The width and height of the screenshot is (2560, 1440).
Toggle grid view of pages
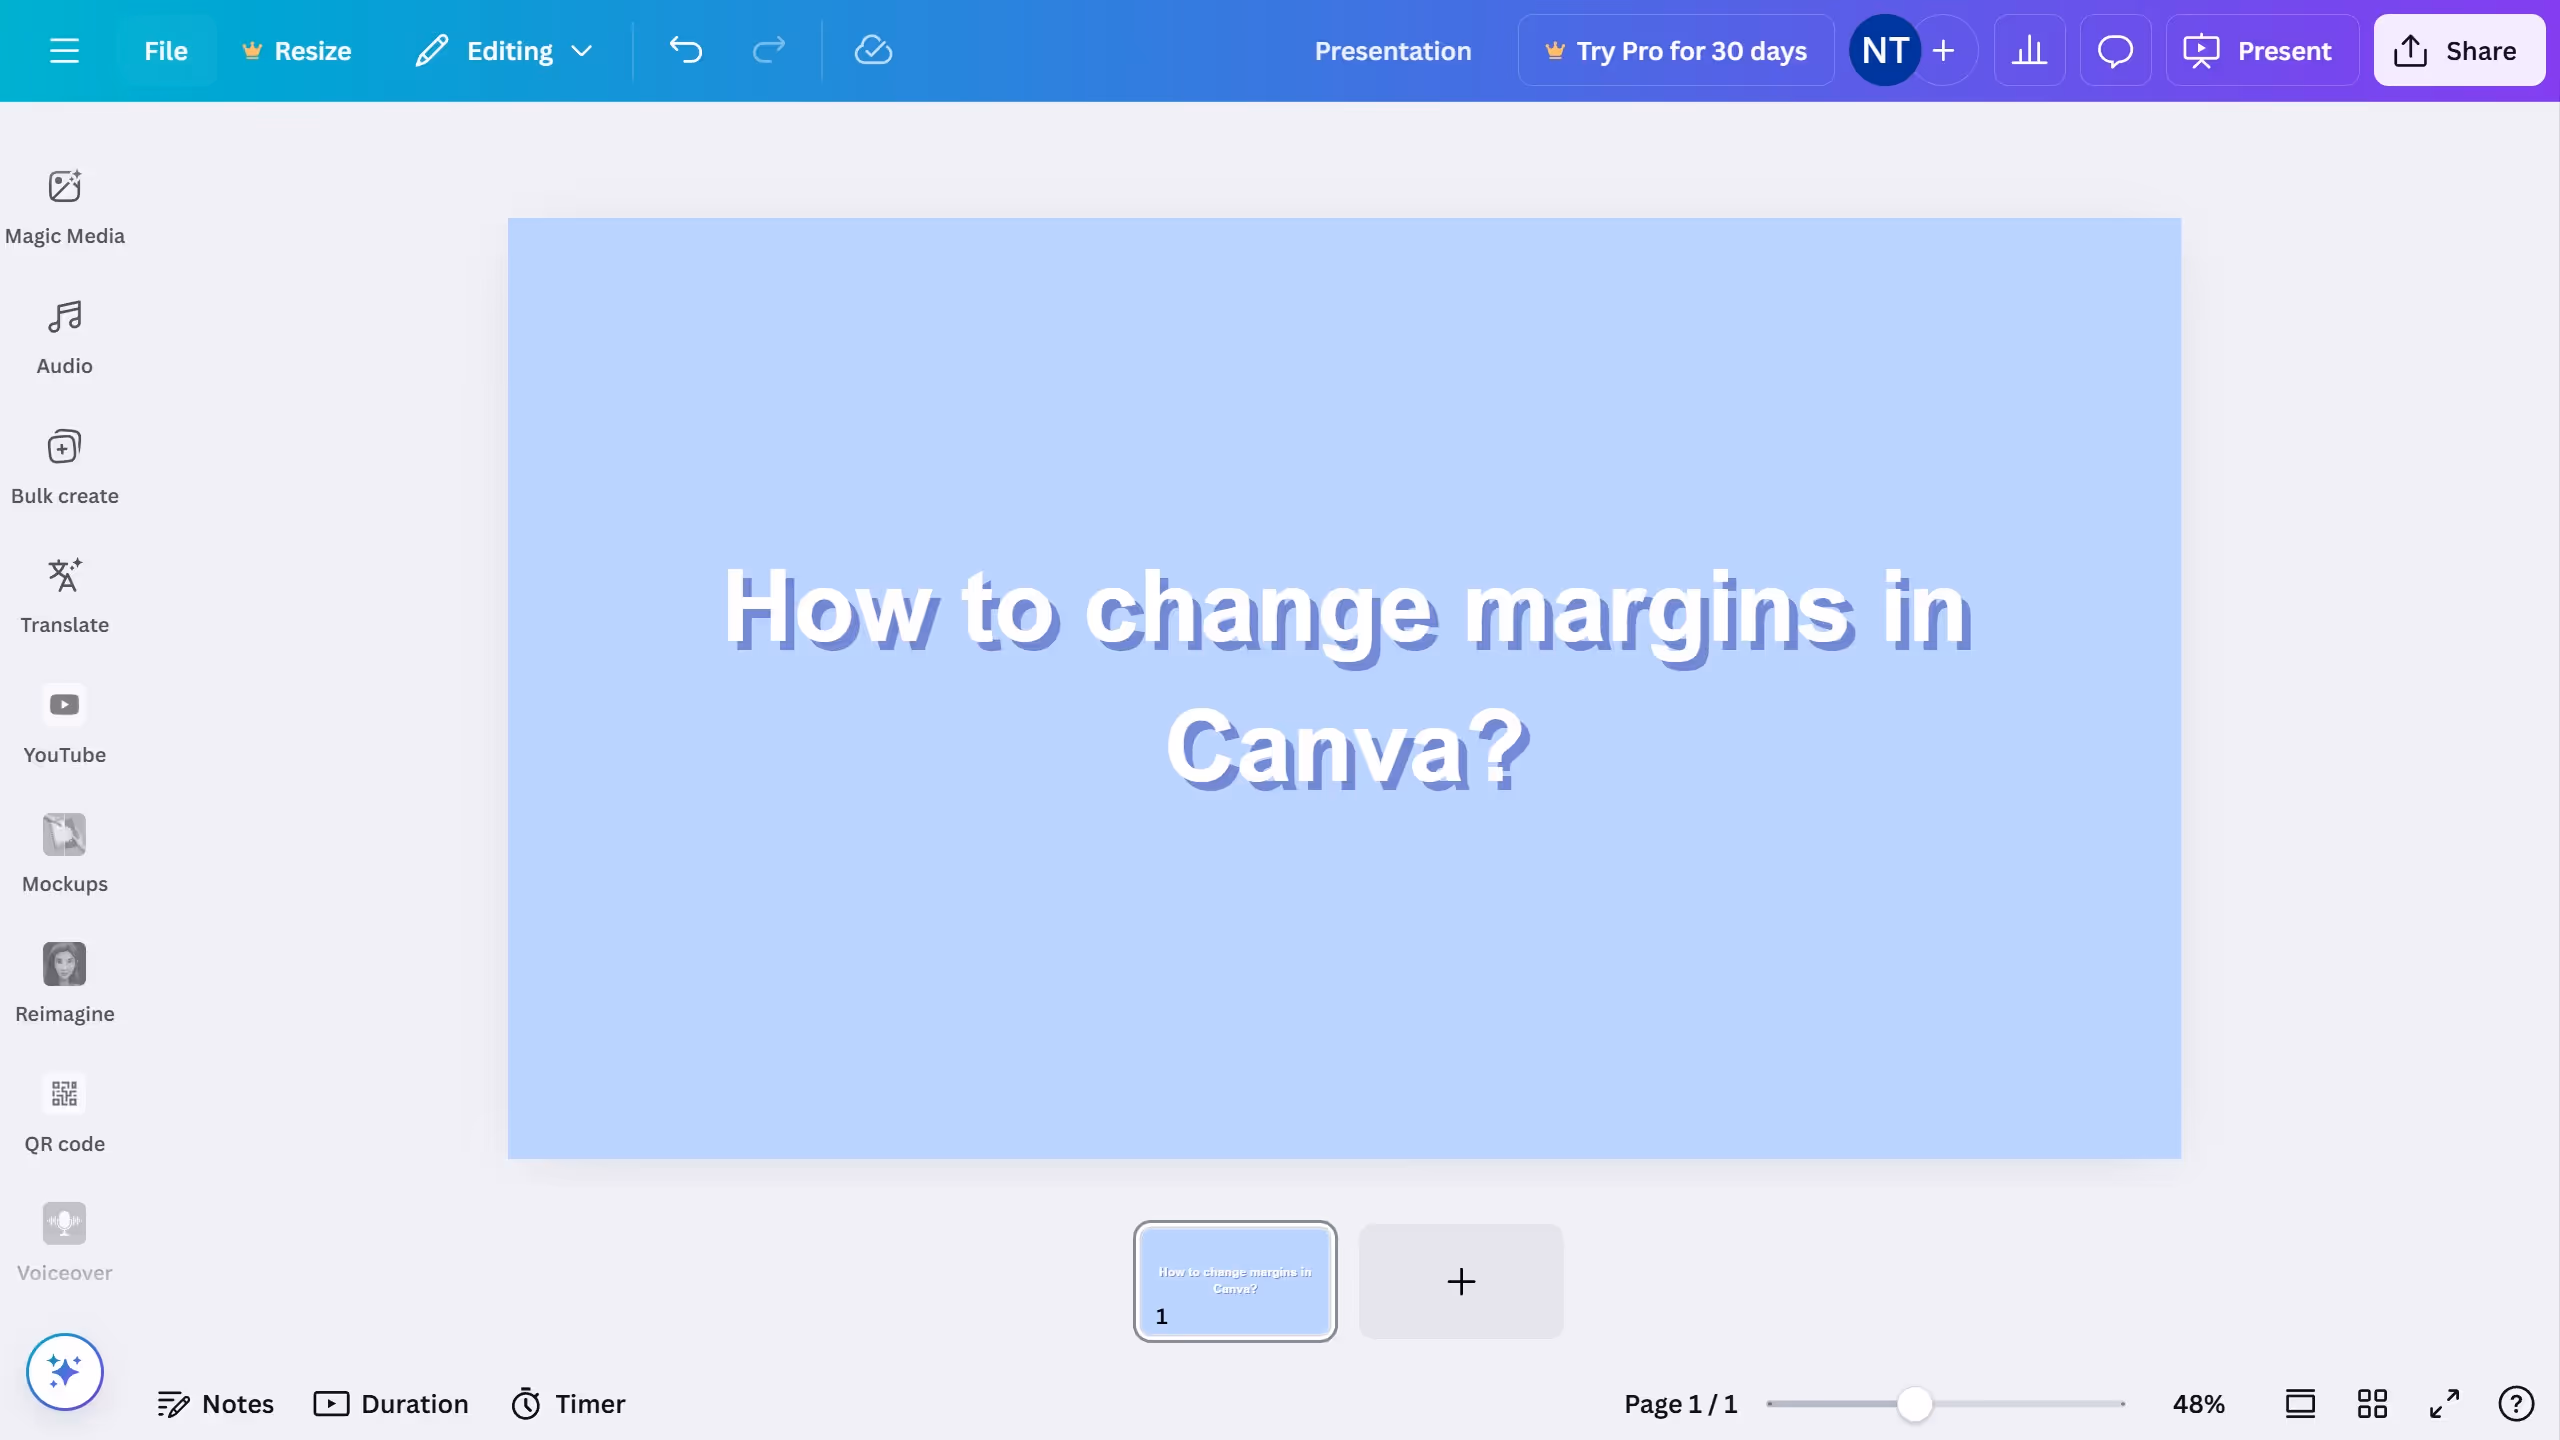coord(2372,1404)
